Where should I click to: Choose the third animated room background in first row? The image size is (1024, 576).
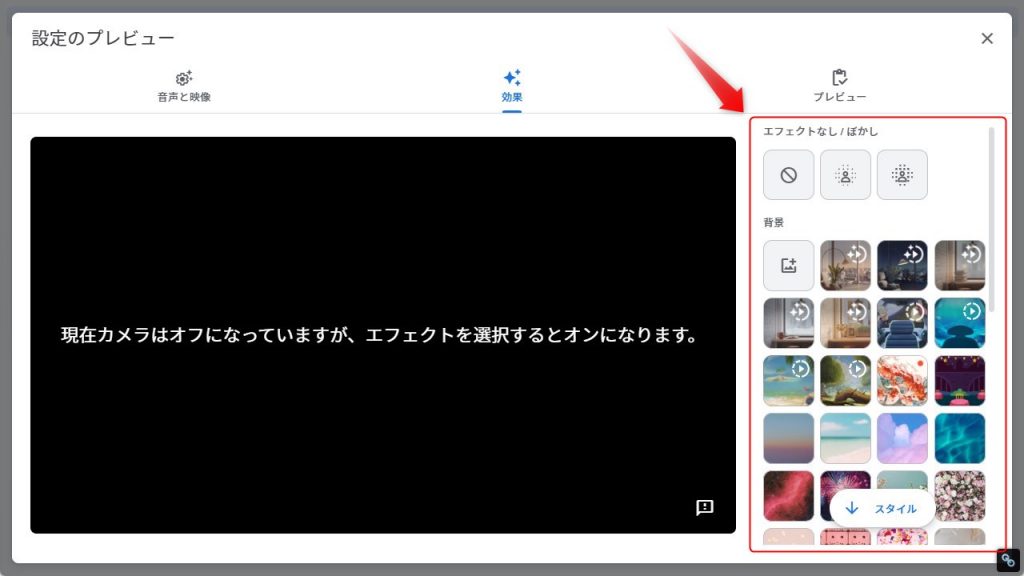point(959,265)
